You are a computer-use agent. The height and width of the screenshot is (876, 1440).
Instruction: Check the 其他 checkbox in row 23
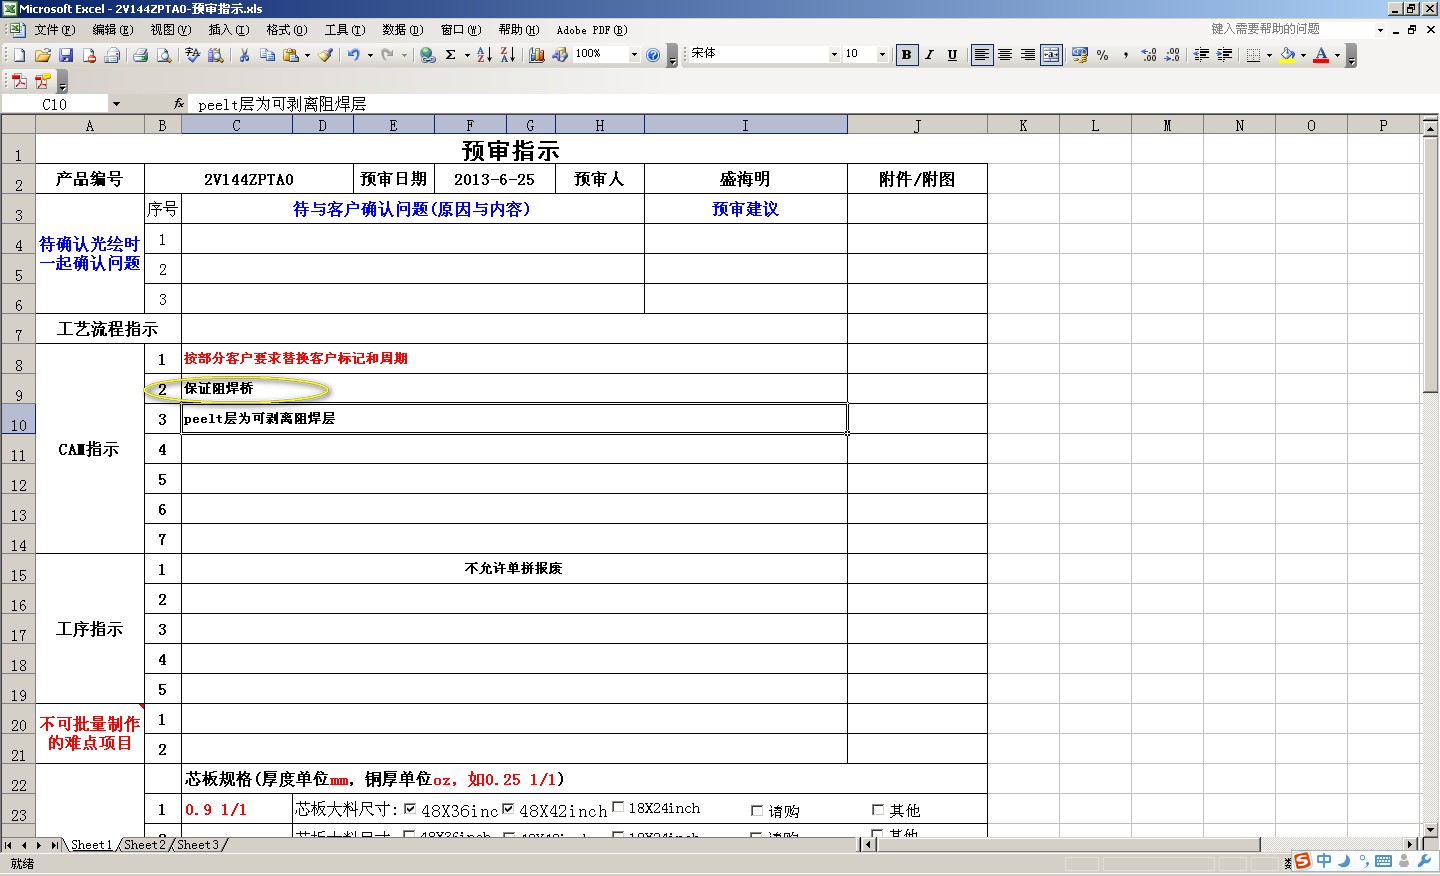click(x=878, y=810)
